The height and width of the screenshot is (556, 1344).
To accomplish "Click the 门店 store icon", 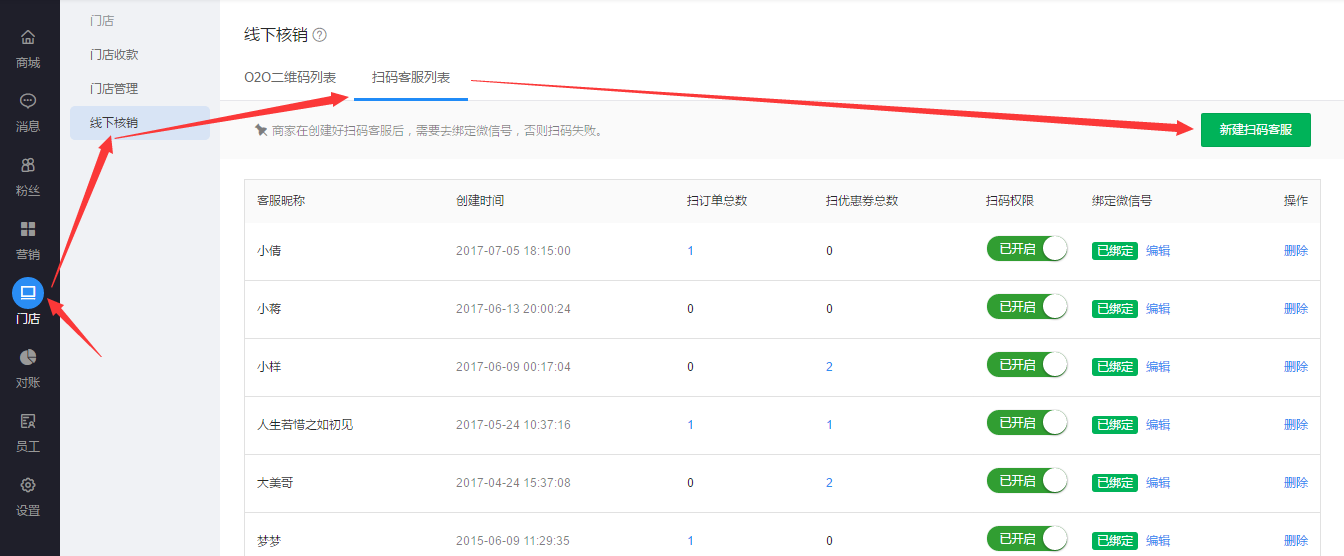I will (x=28, y=293).
